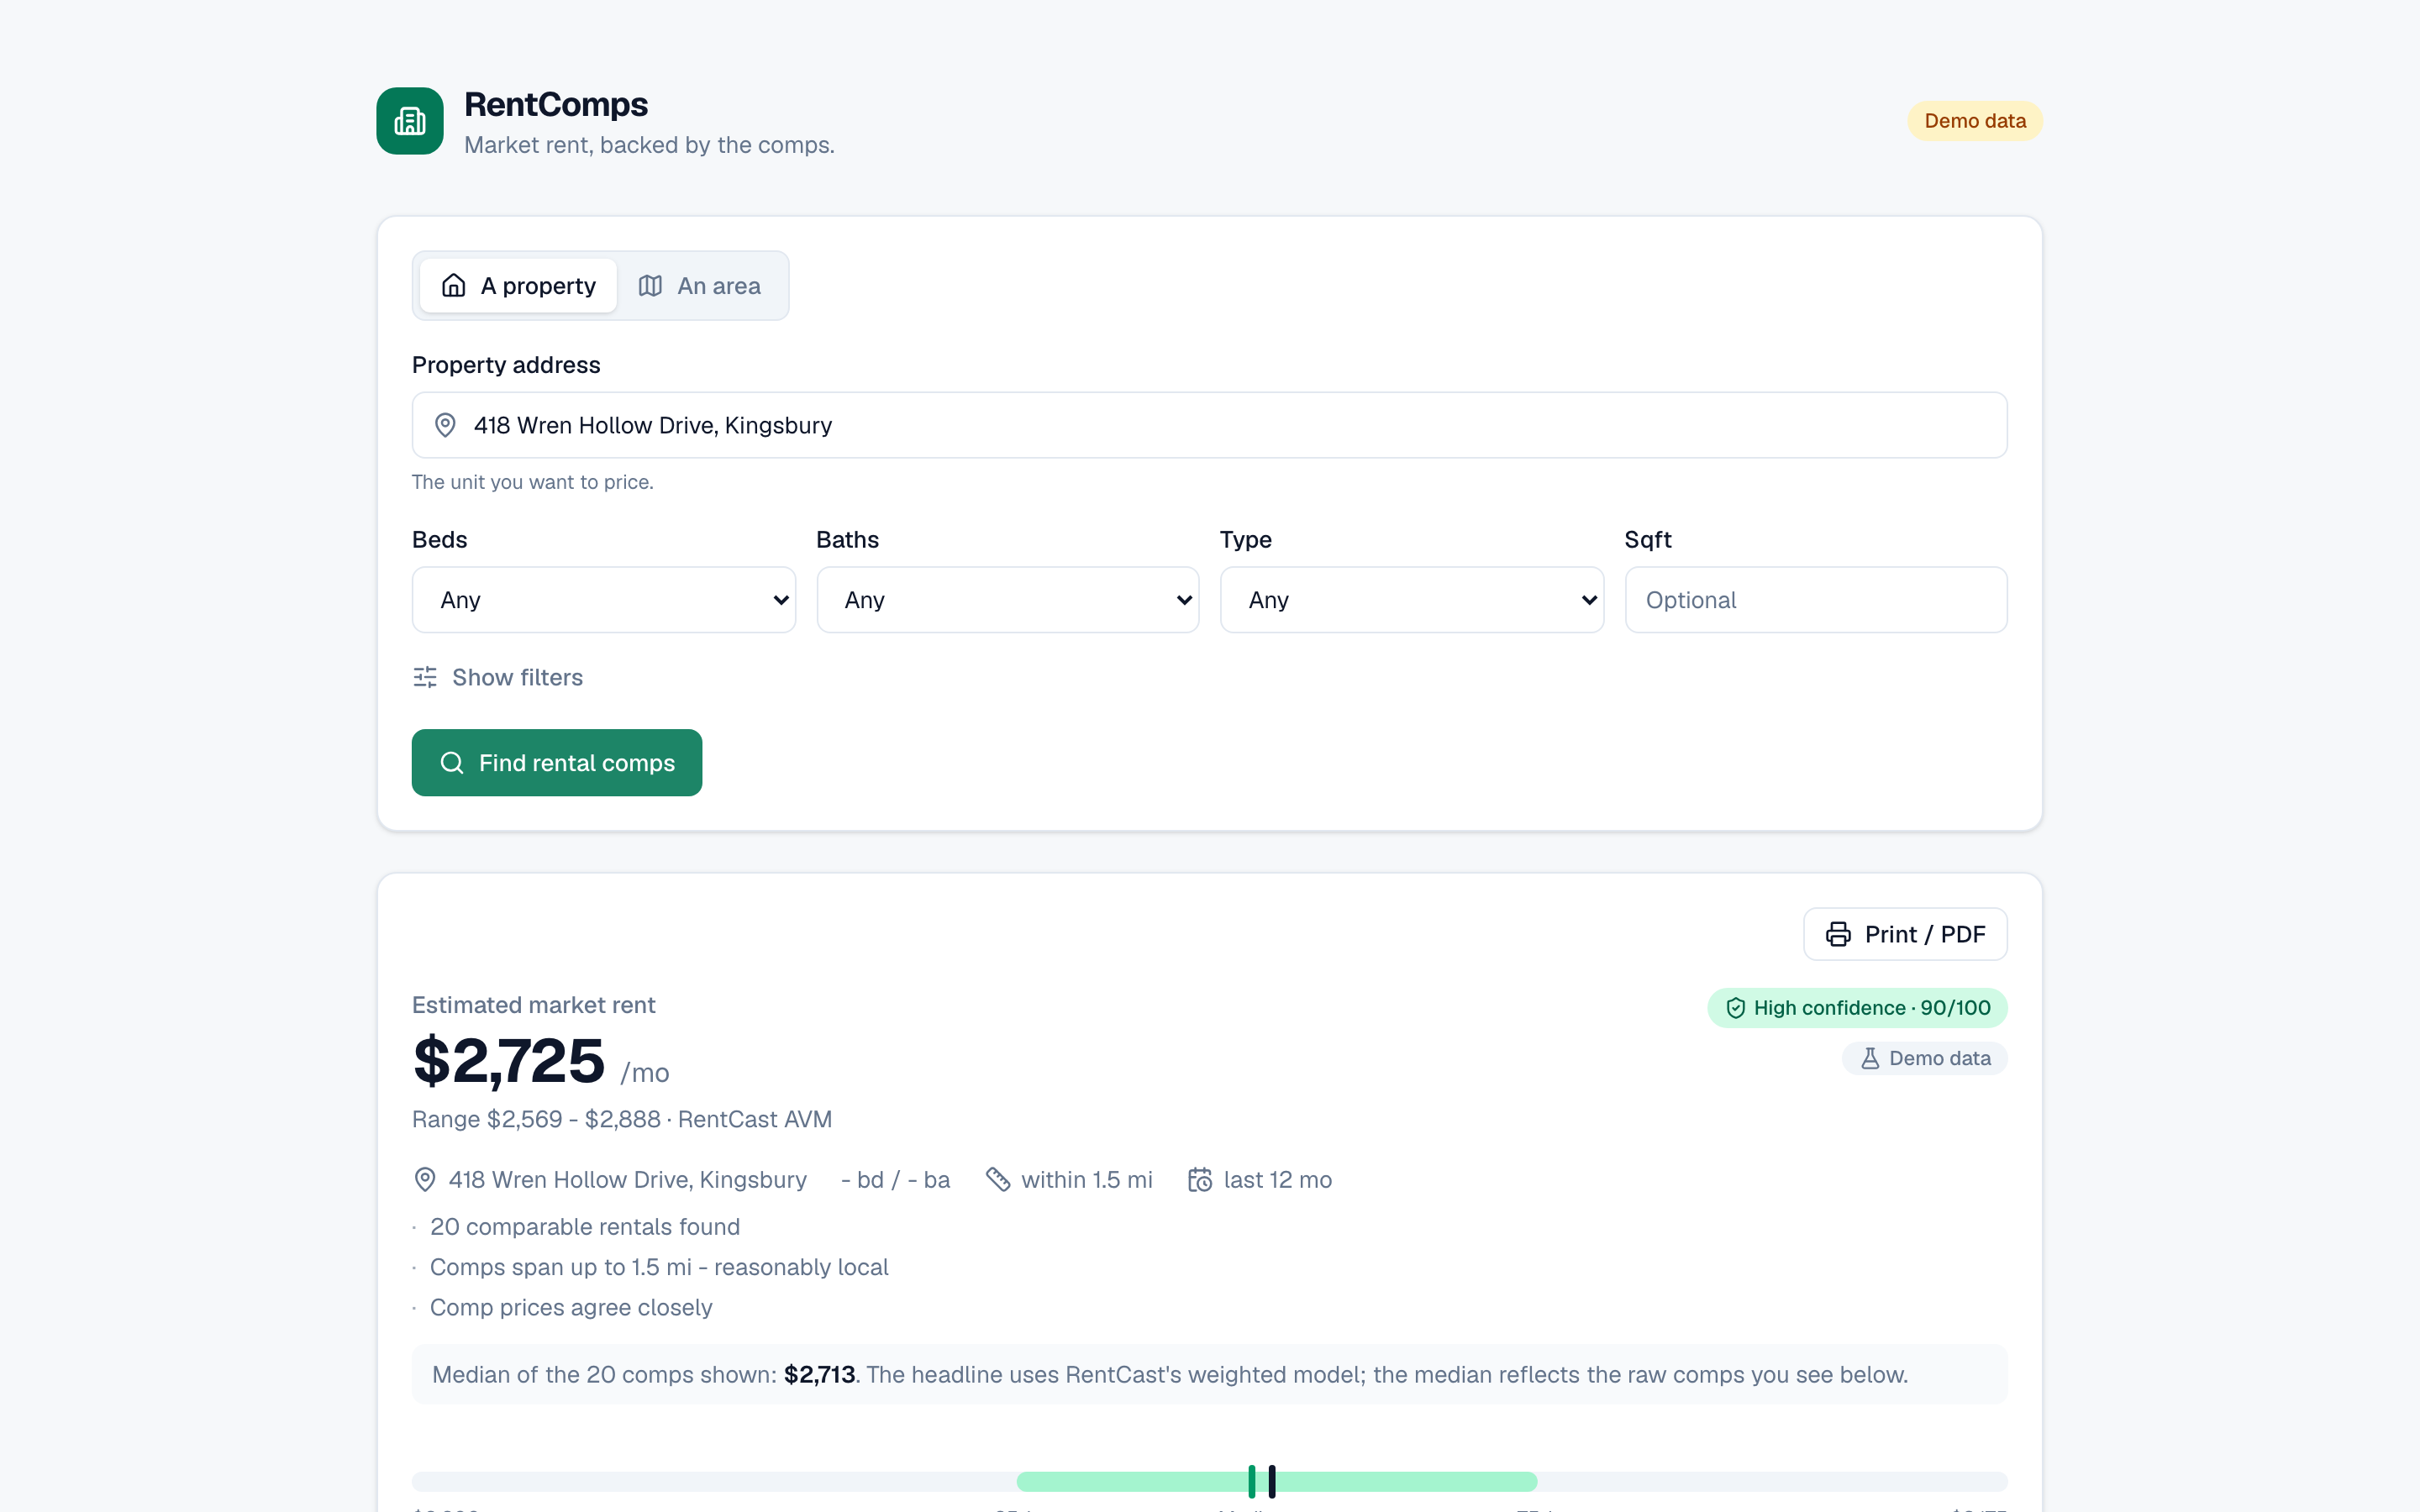Click the grey Demo data pill in results
The height and width of the screenshot is (1512, 2420).
tap(1924, 1058)
